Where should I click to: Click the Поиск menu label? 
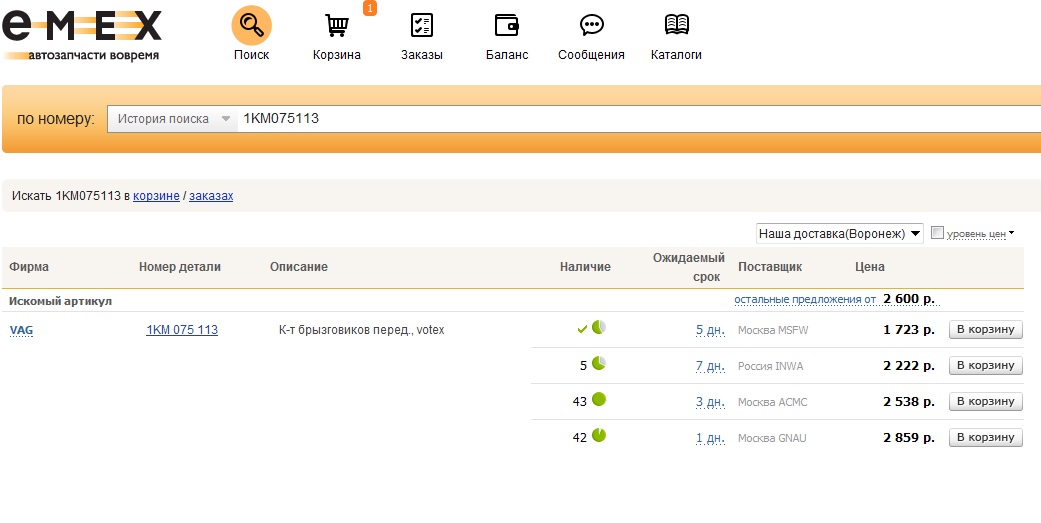coord(251,55)
